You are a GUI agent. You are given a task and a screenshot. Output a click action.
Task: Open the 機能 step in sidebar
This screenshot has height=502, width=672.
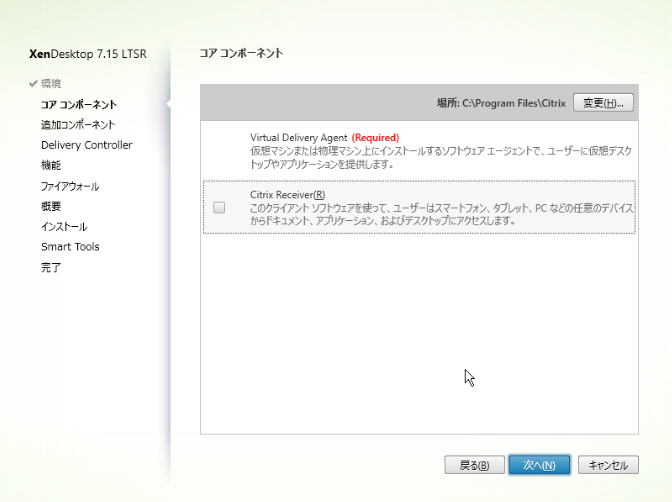pyautogui.click(x=51, y=165)
